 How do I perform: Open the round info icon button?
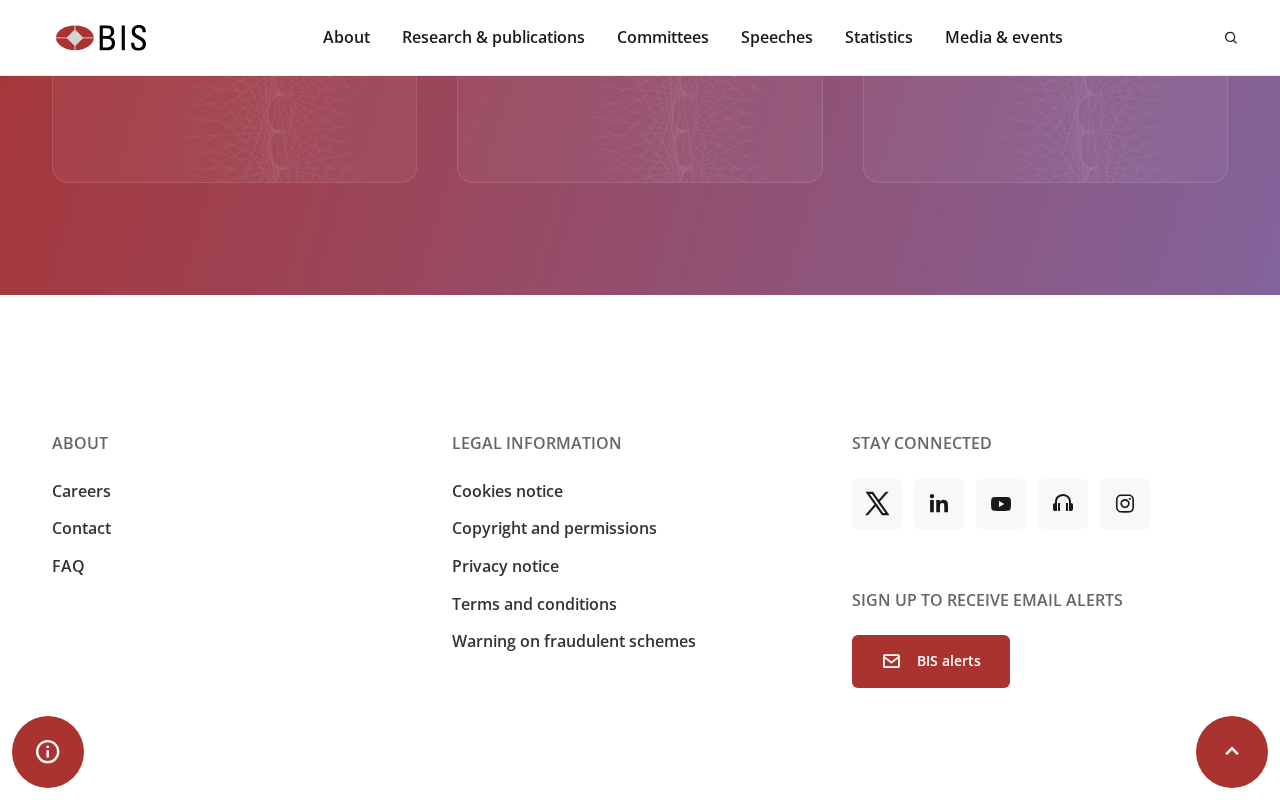pos(48,752)
